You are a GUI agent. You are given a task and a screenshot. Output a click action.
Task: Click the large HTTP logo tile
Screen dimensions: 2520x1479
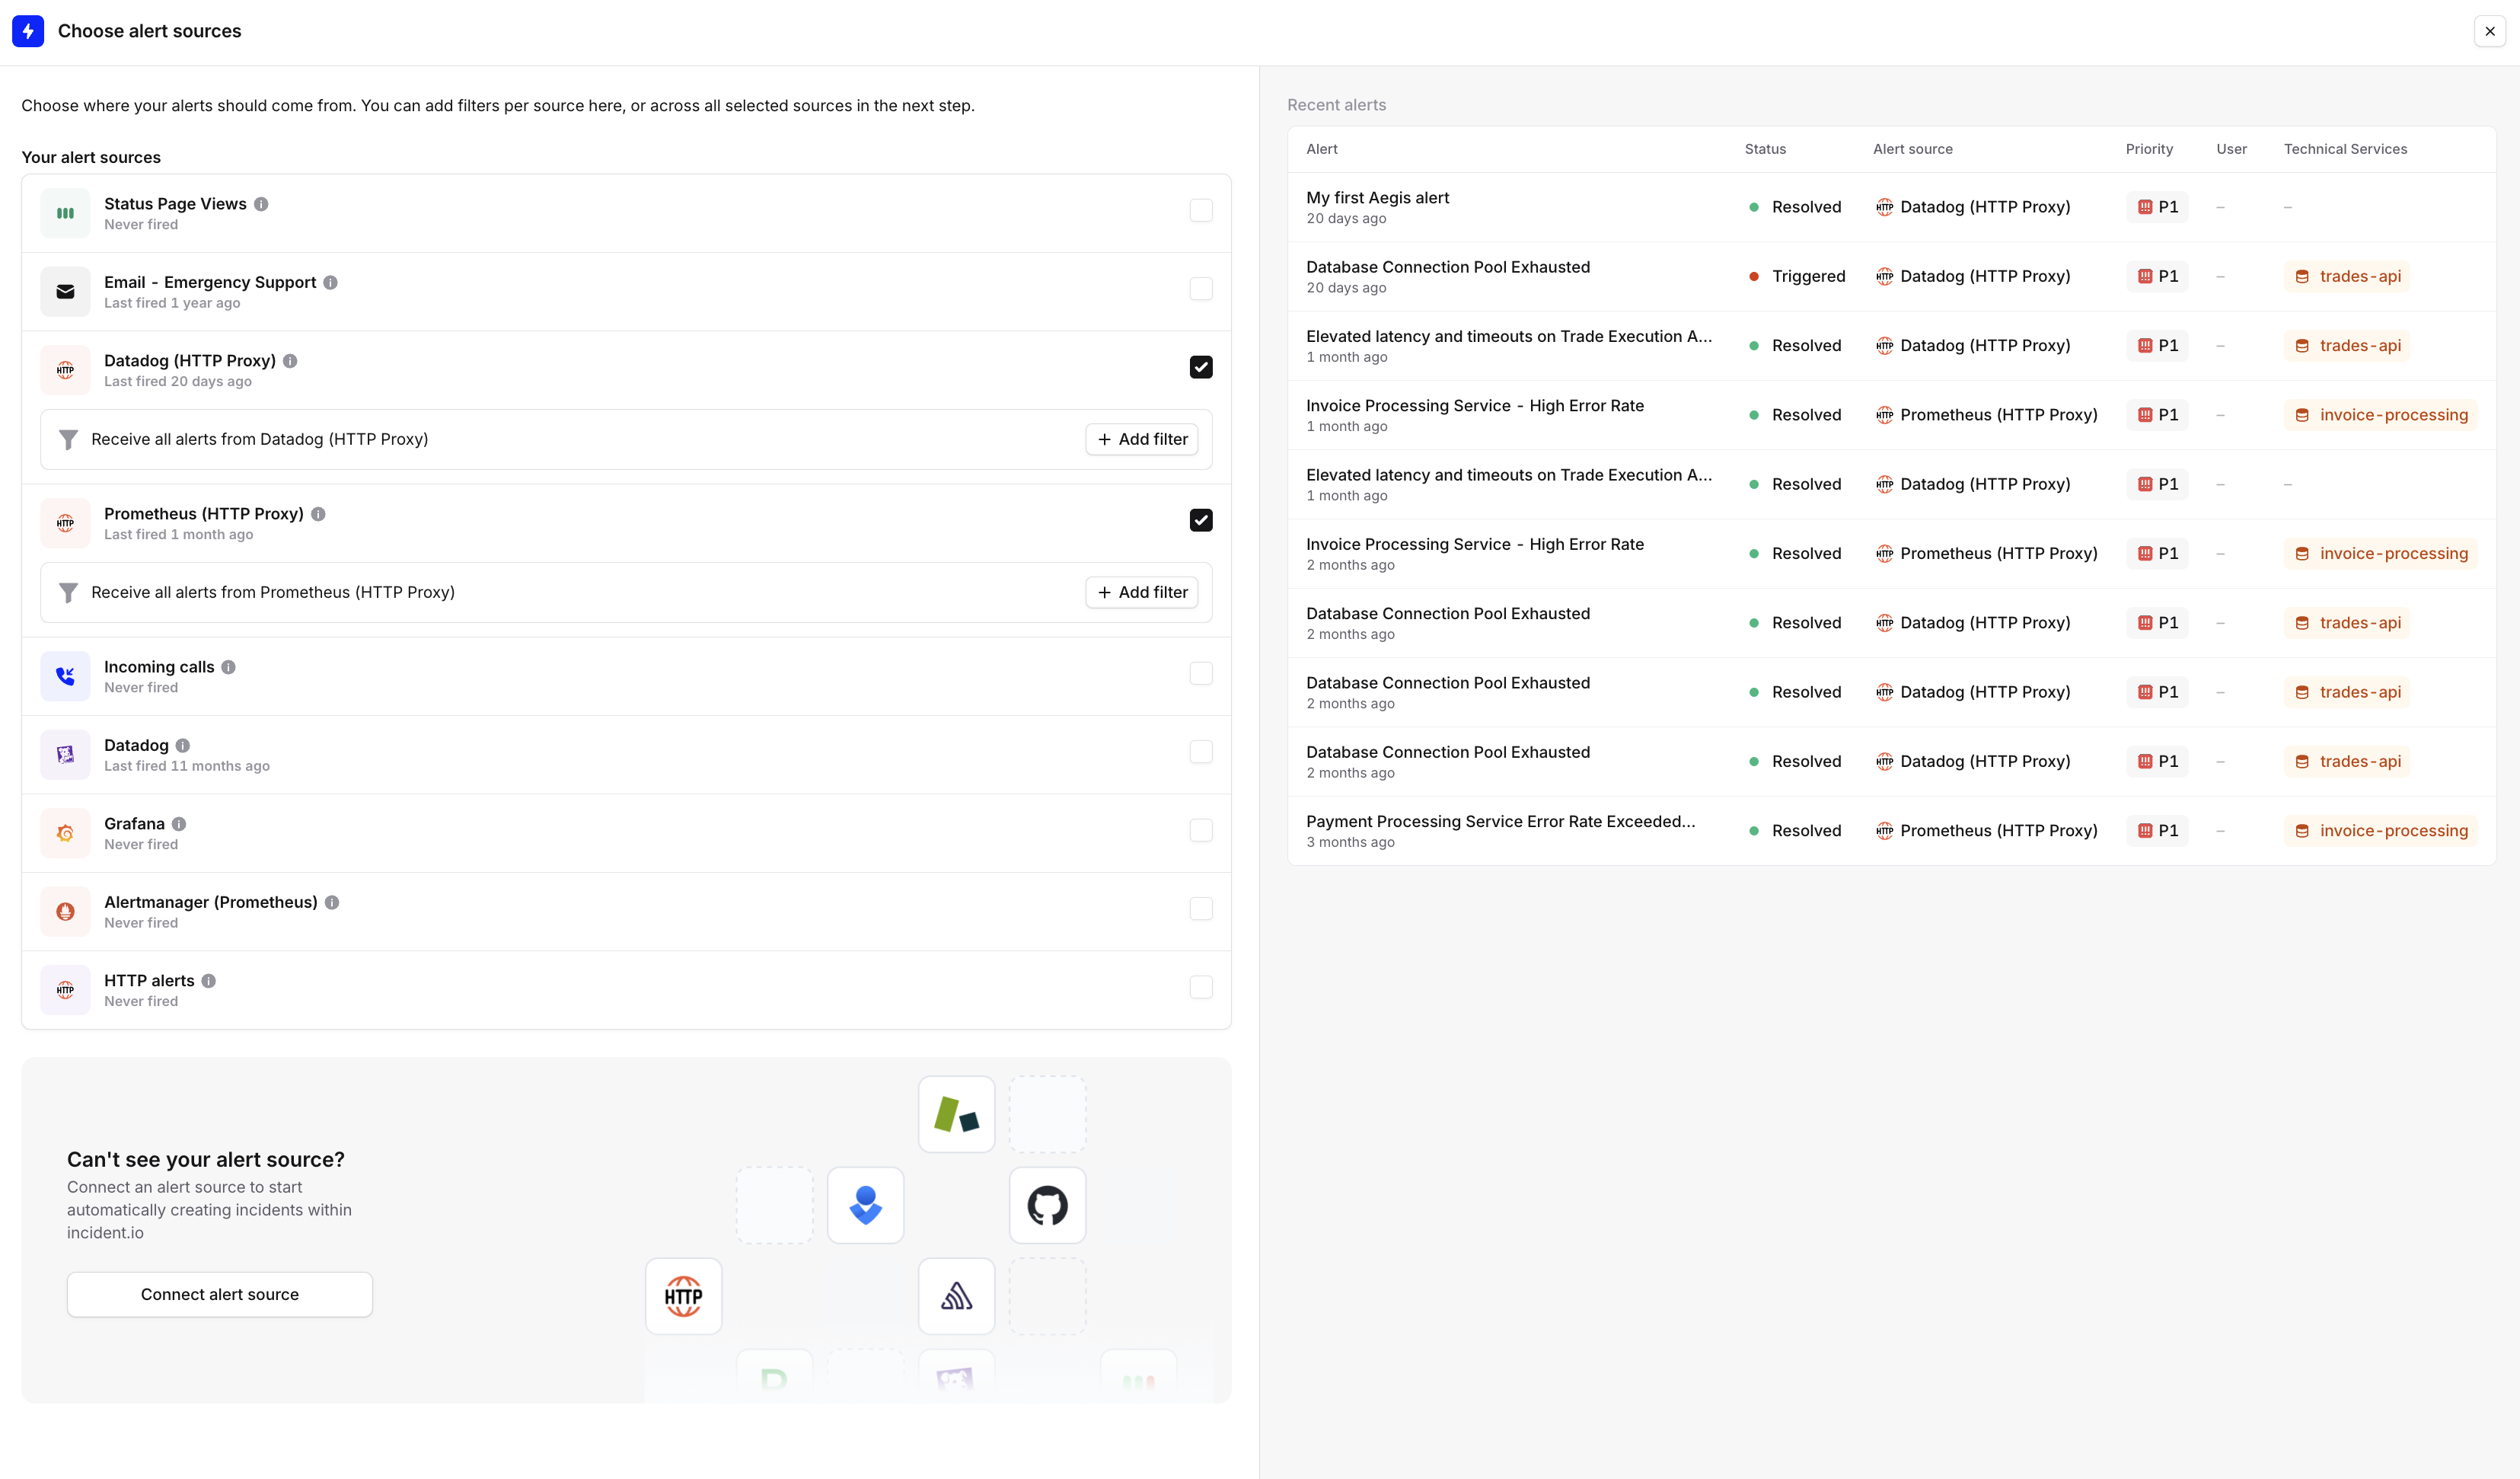click(683, 1296)
